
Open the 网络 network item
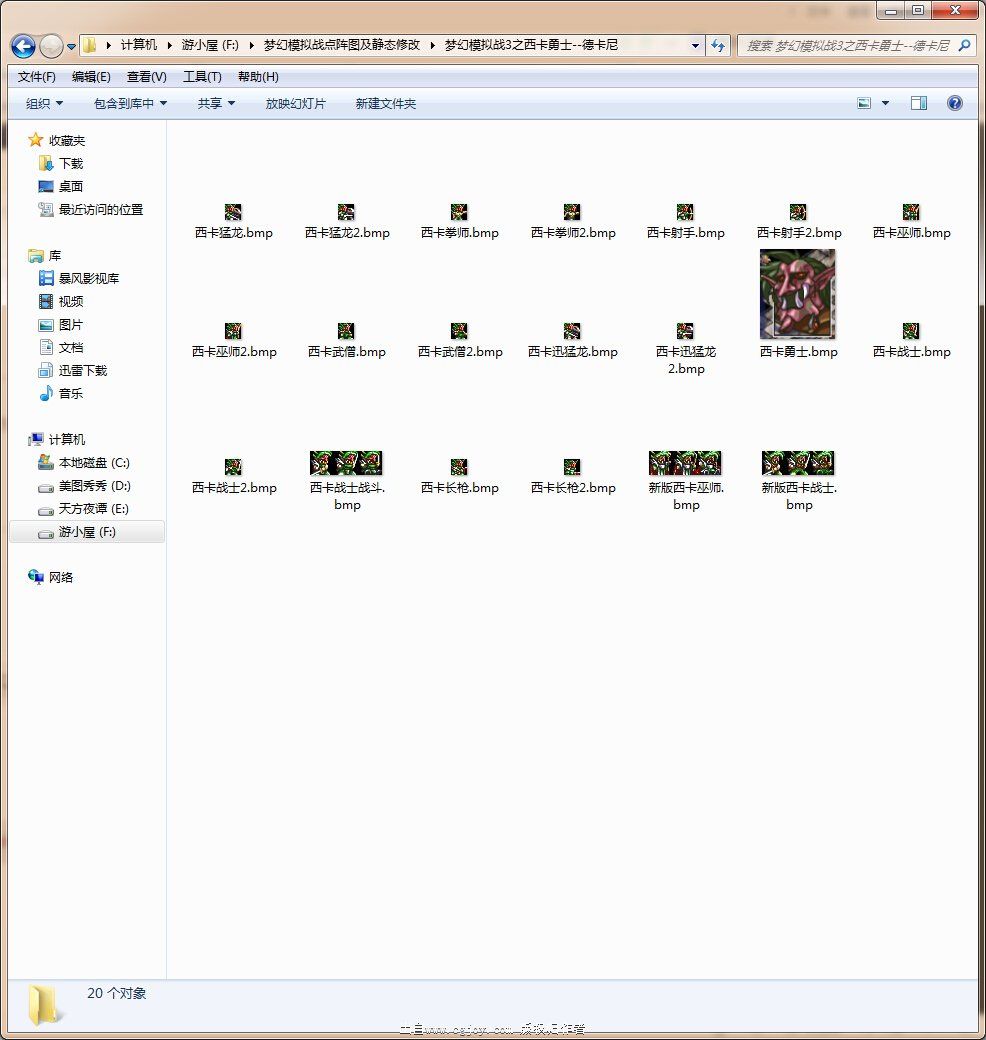60,577
